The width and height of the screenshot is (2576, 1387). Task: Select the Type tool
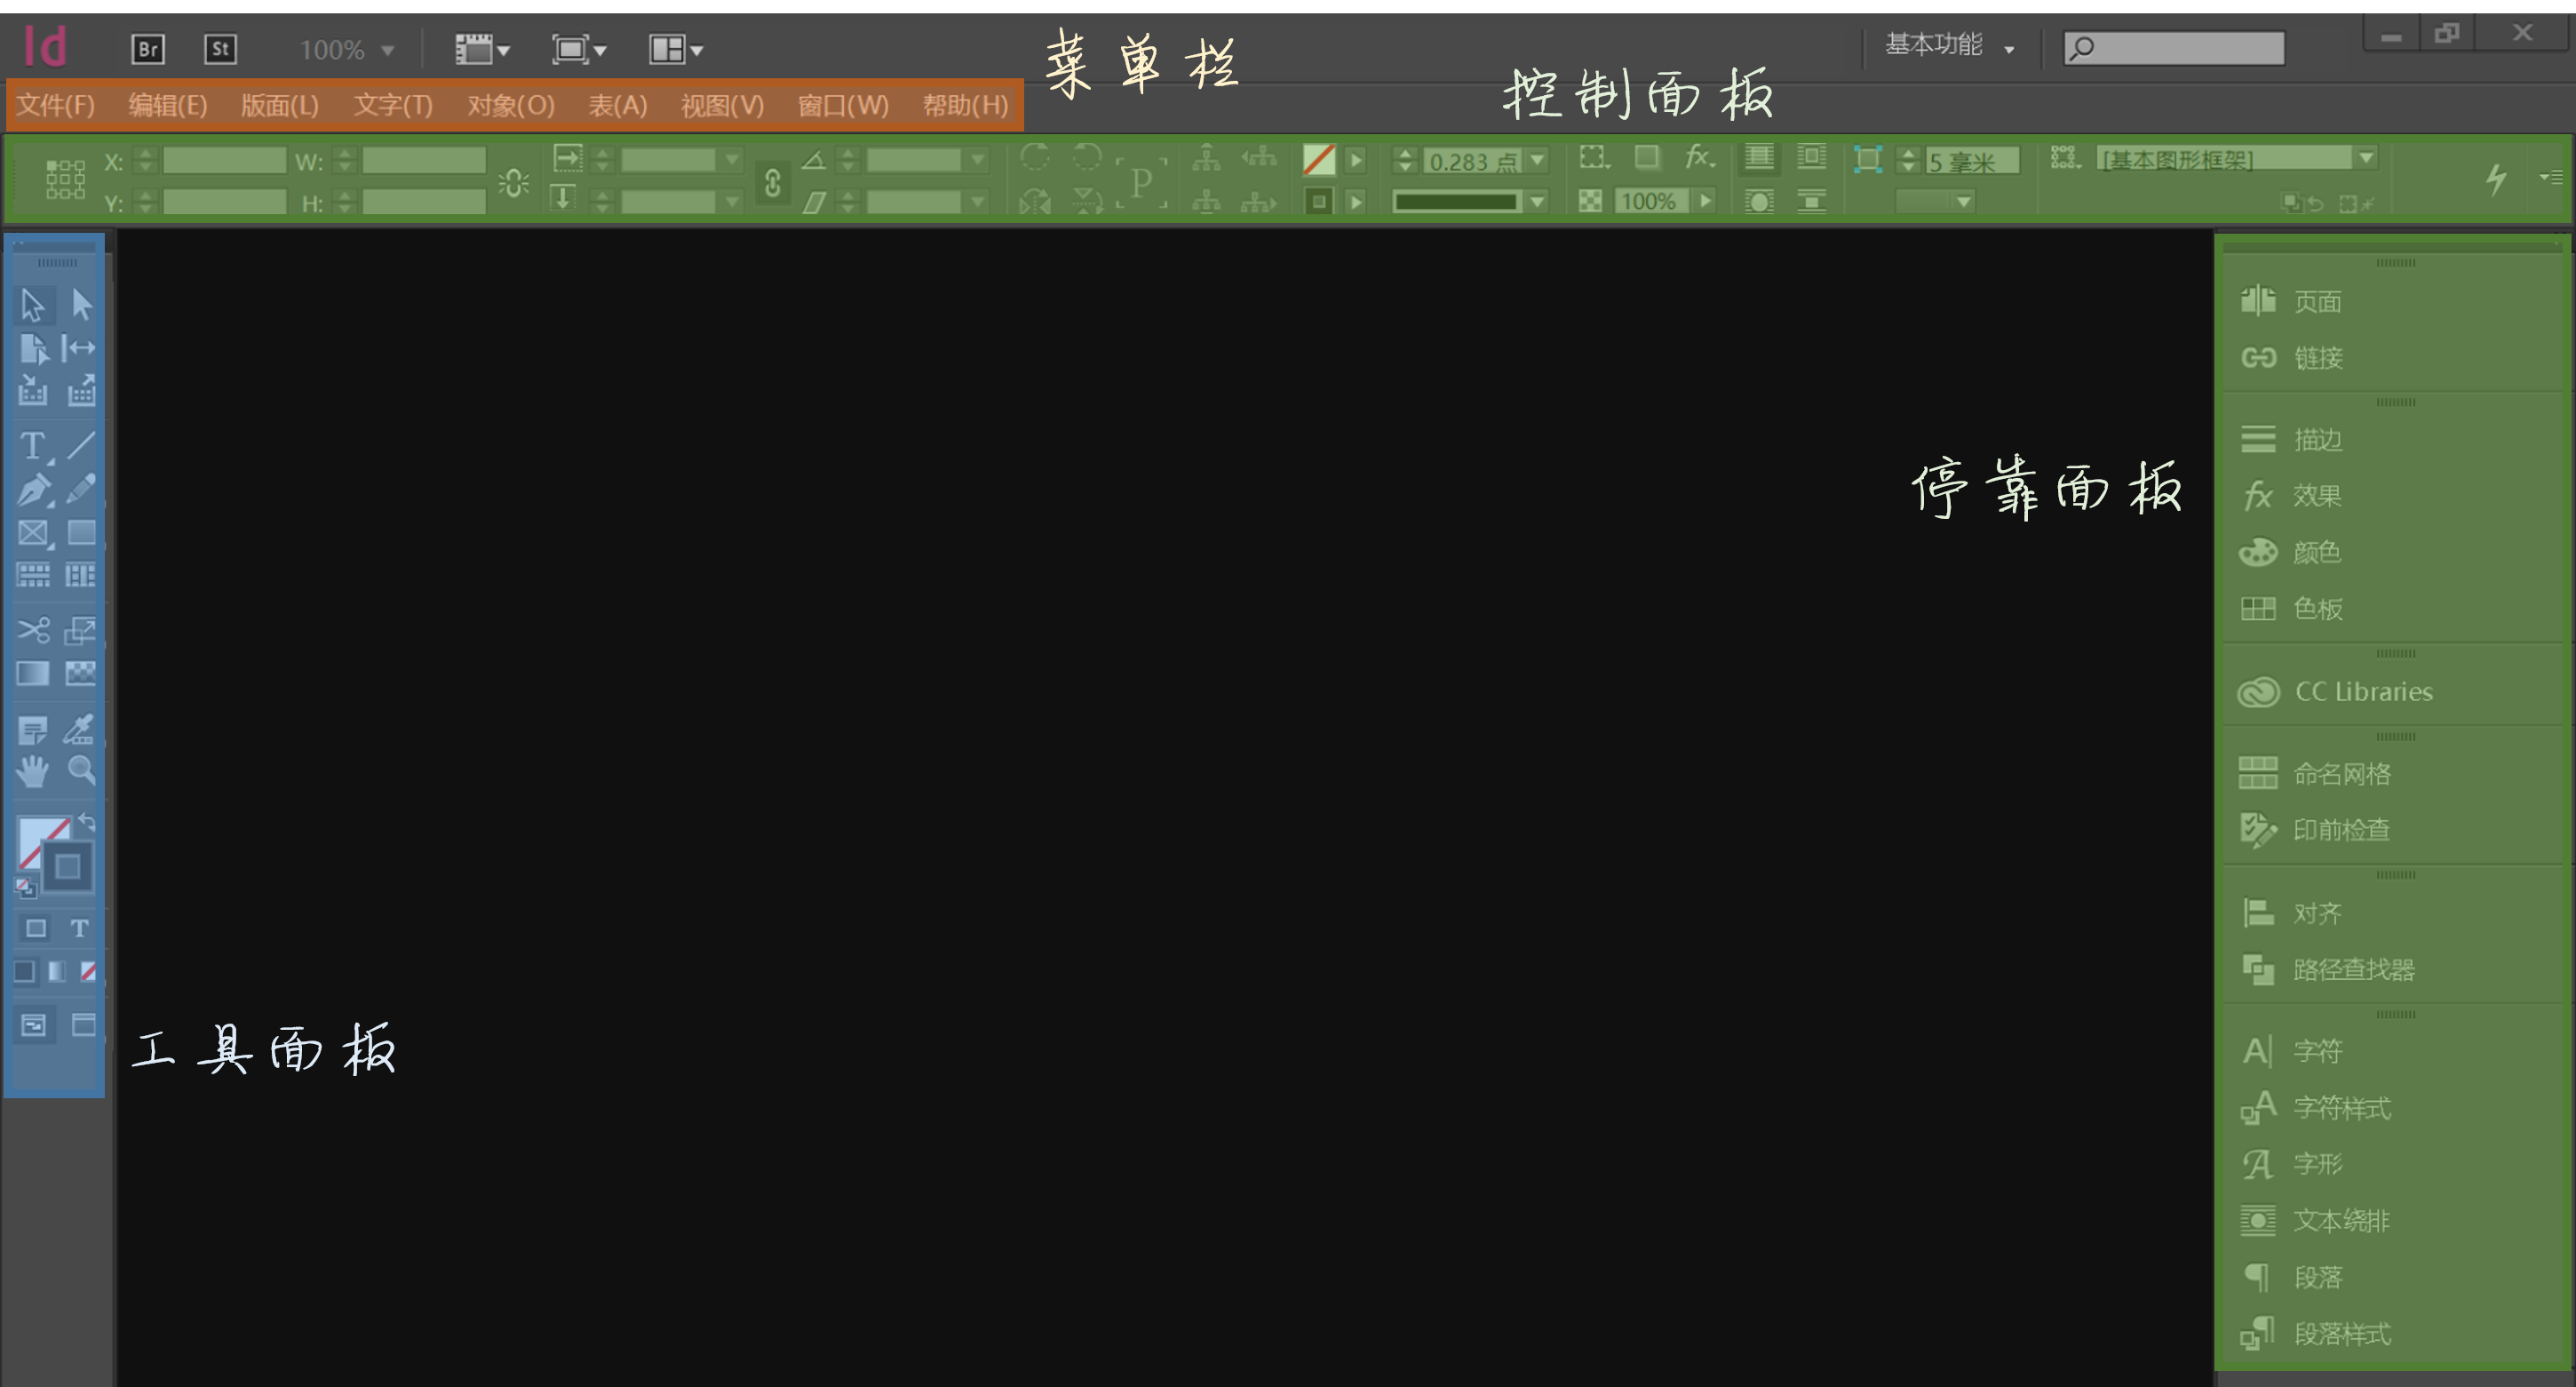33,446
